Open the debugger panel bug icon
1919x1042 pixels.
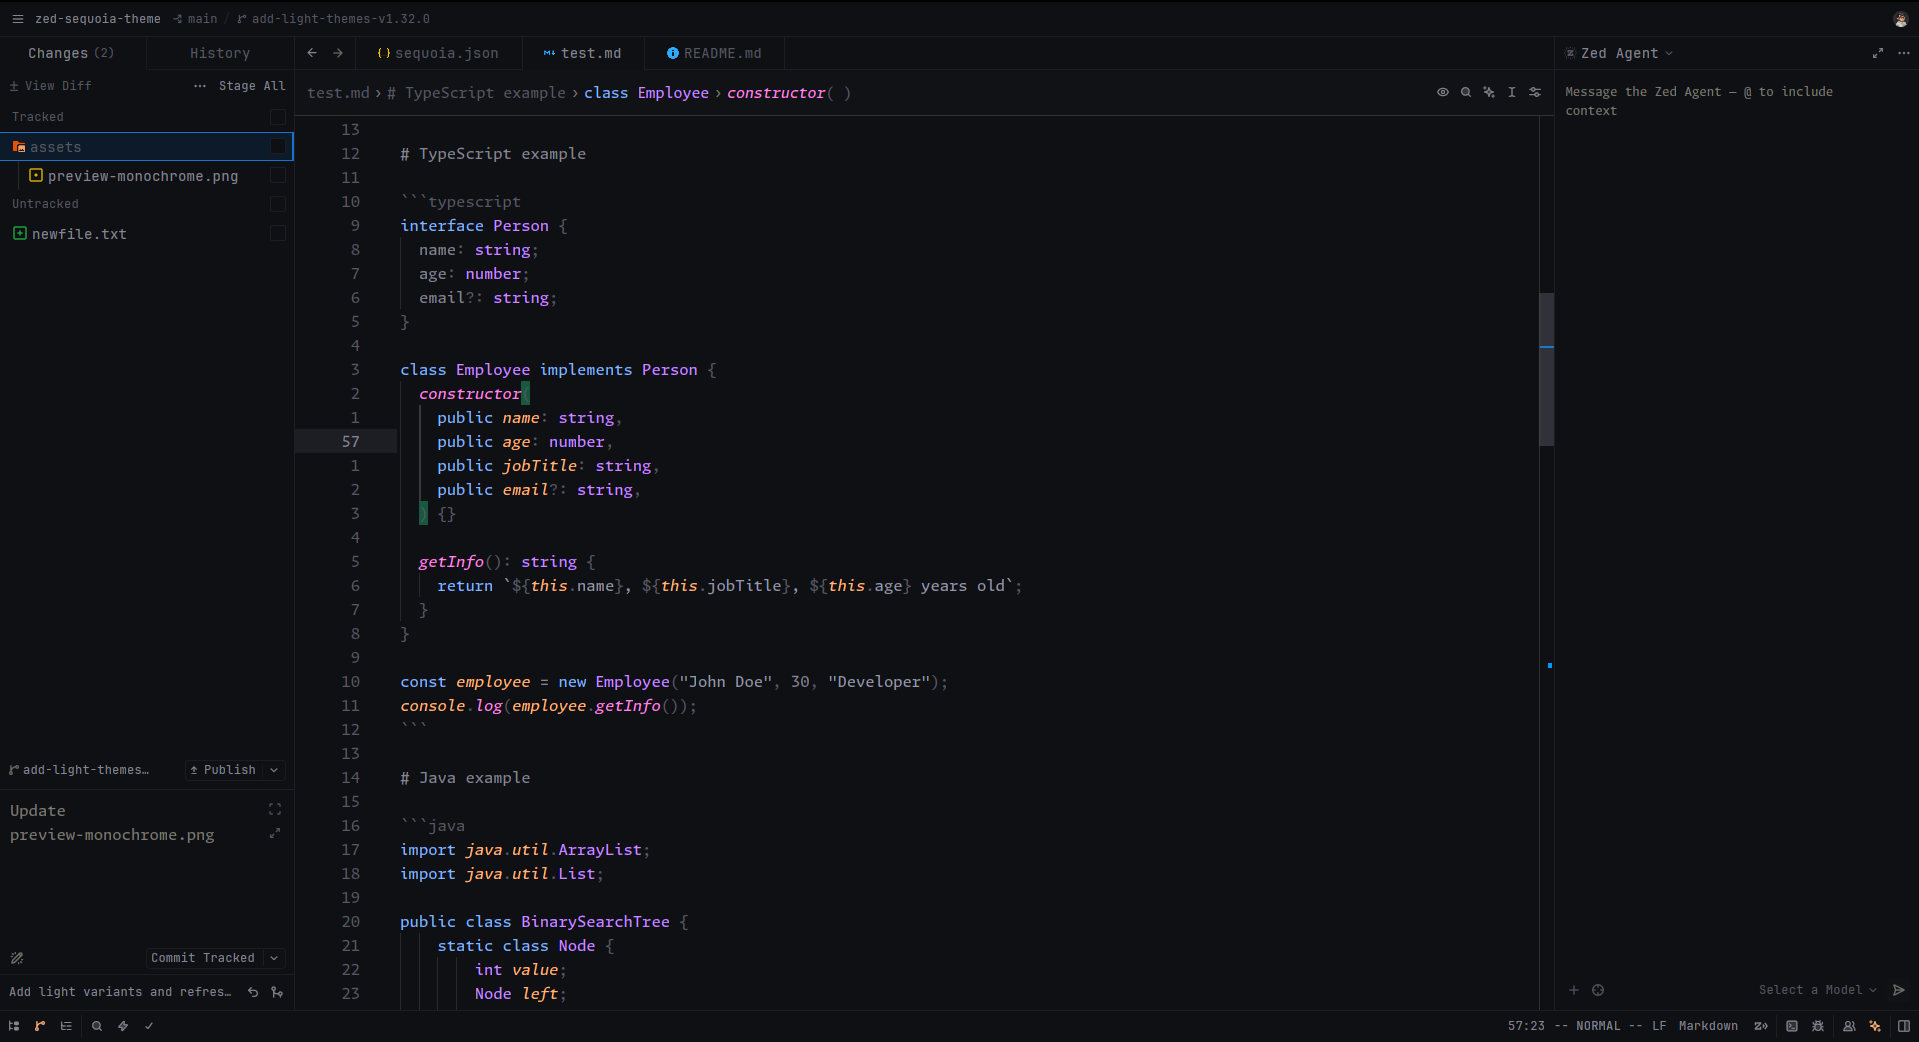1818,1026
